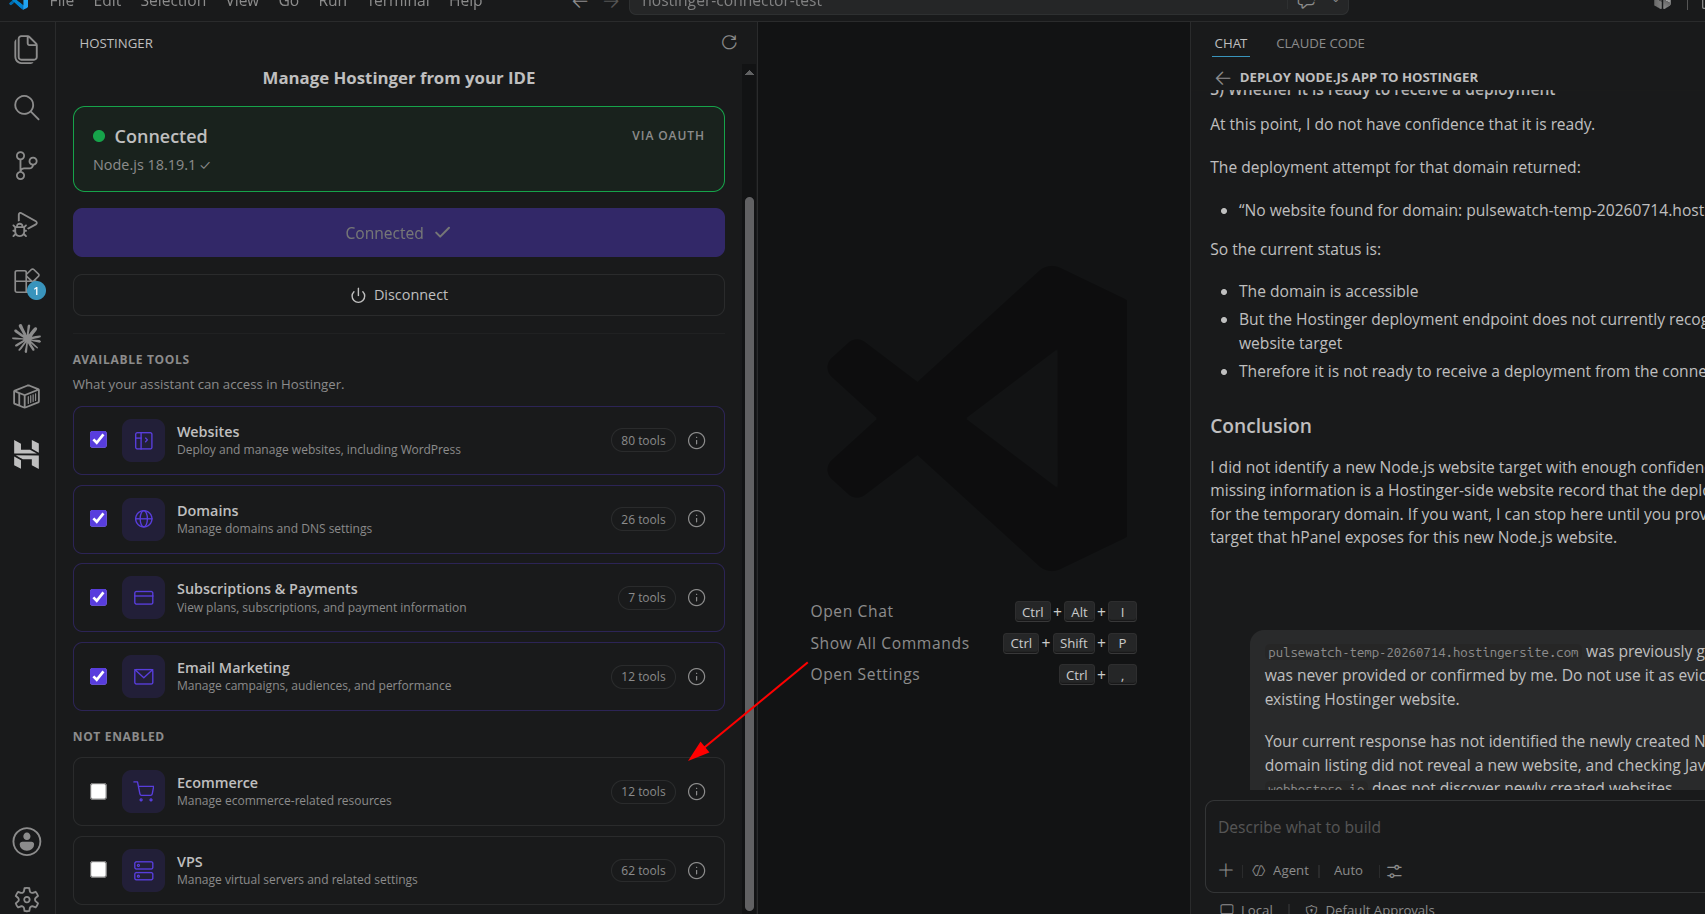Open the Extensions view with badge
Viewport: 1705px width, 914px height.
pyautogui.click(x=27, y=282)
